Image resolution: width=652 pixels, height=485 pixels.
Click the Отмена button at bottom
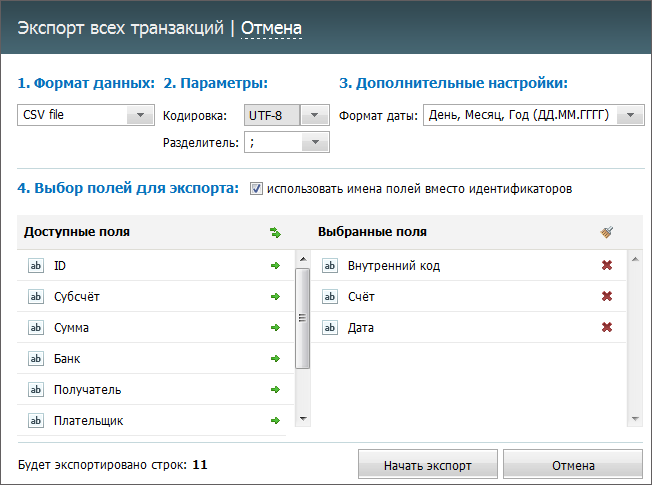[573, 465]
